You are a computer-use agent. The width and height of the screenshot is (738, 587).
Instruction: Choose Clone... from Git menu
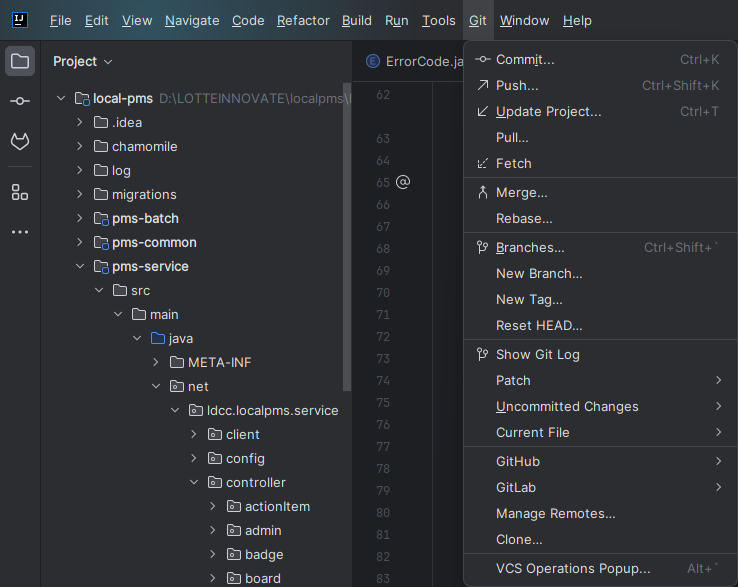click(x=600, y=539)
